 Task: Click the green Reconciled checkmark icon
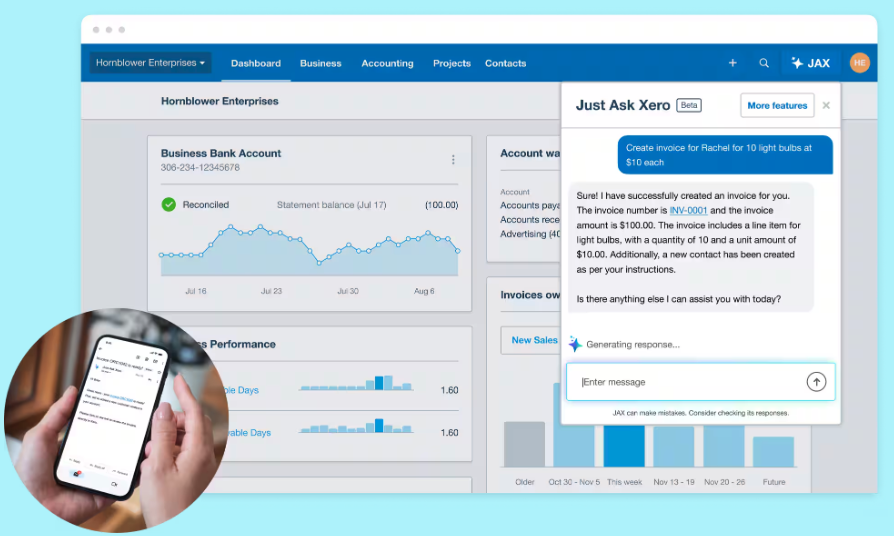pyautogui.click(x=169, y=204)
